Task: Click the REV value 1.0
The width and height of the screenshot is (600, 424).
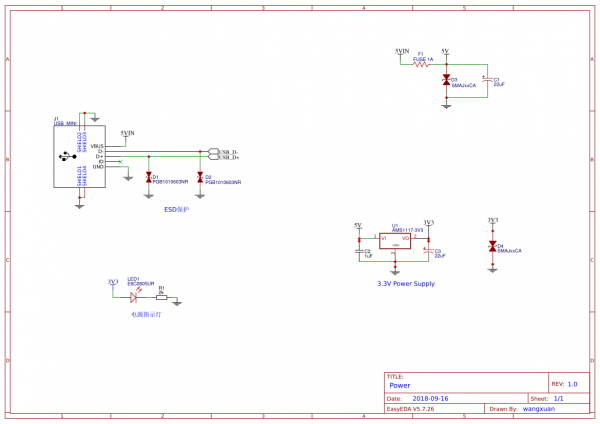Action: (572, 383)
